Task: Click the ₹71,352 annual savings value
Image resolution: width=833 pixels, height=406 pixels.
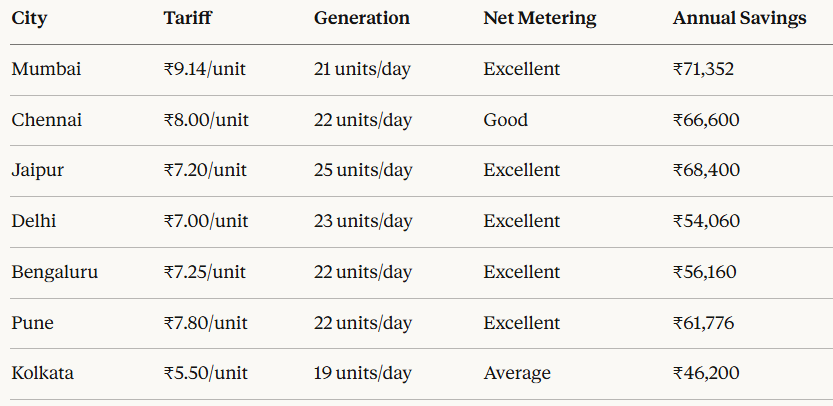Action: [703, 70]
